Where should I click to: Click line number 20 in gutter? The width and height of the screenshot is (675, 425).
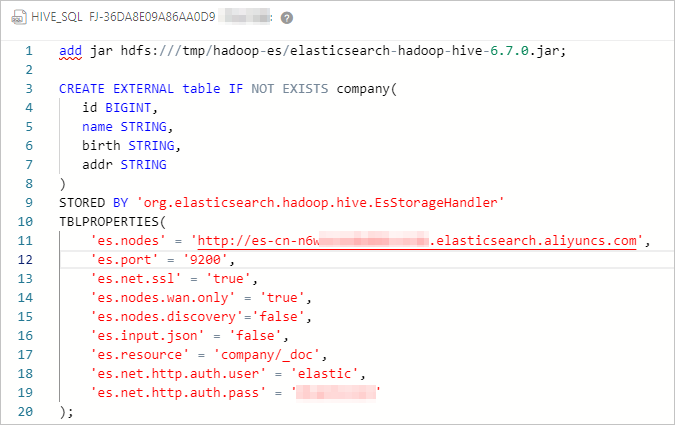click(x=25, y=412)
